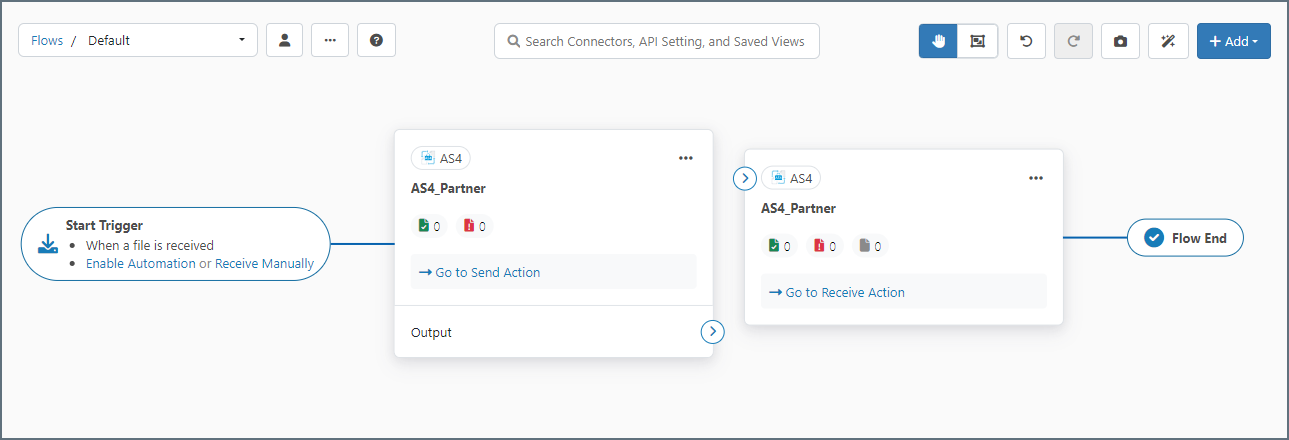Click the input chevron on second AS4_Partner
Viewport: 1289px width, 440px height.
(x=745, y=178)
